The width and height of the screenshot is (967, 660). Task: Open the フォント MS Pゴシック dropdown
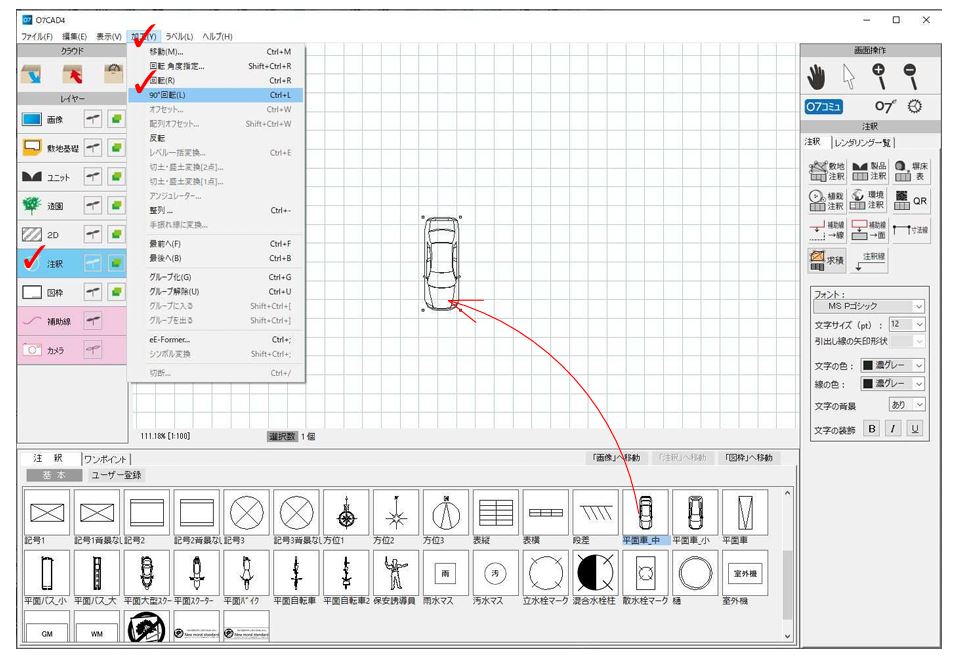(x=869, y=306)
